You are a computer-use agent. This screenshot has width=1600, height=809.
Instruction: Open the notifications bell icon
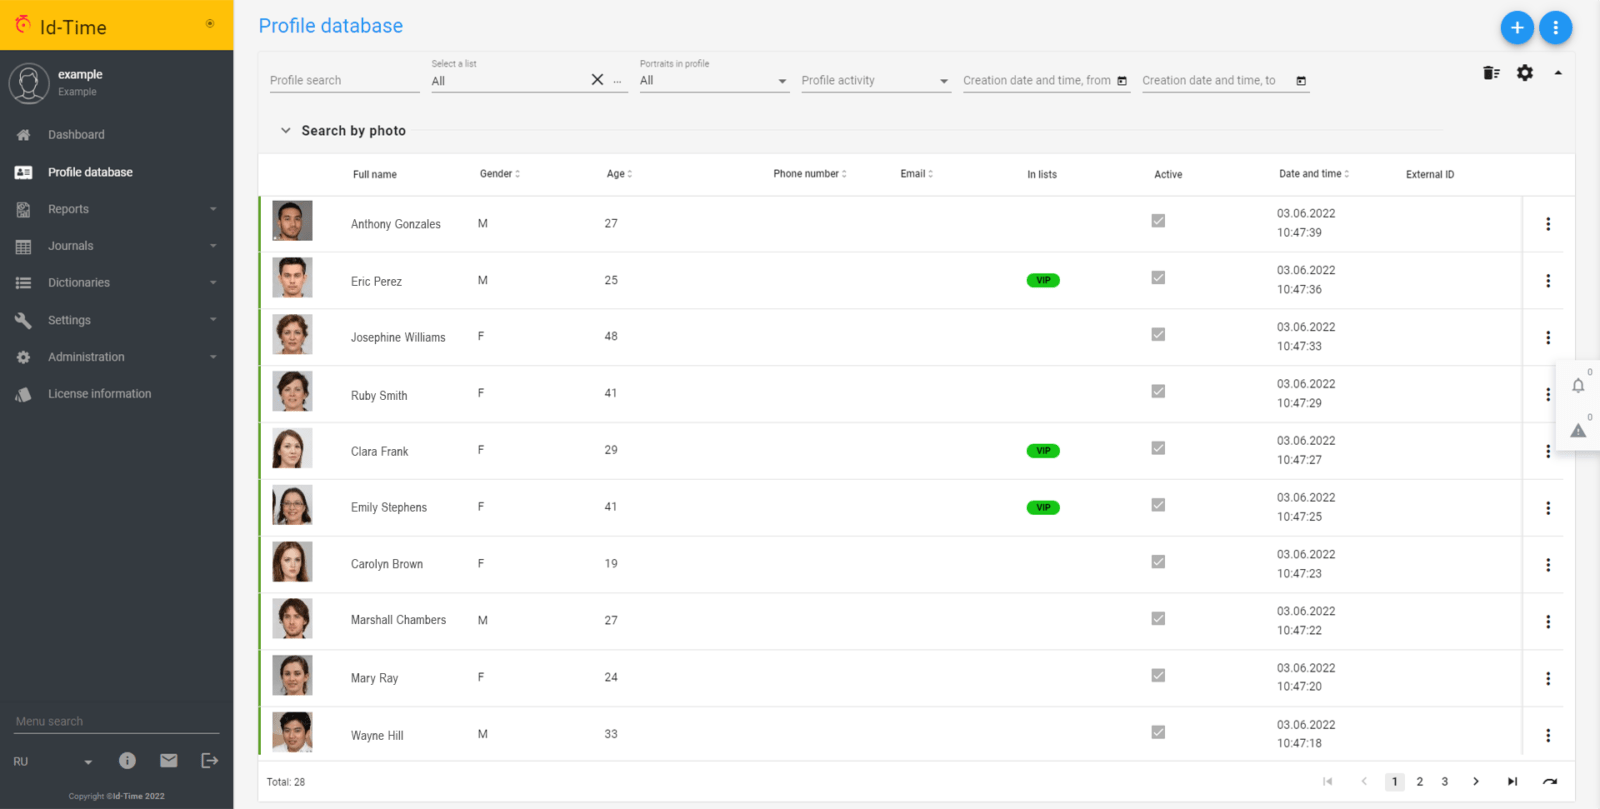click(1578, 386)
